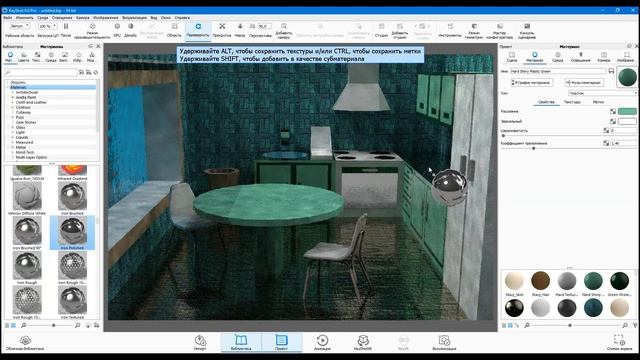Choose the Pan camera tool
The image size is (640, 360).
tap(222, 30)
